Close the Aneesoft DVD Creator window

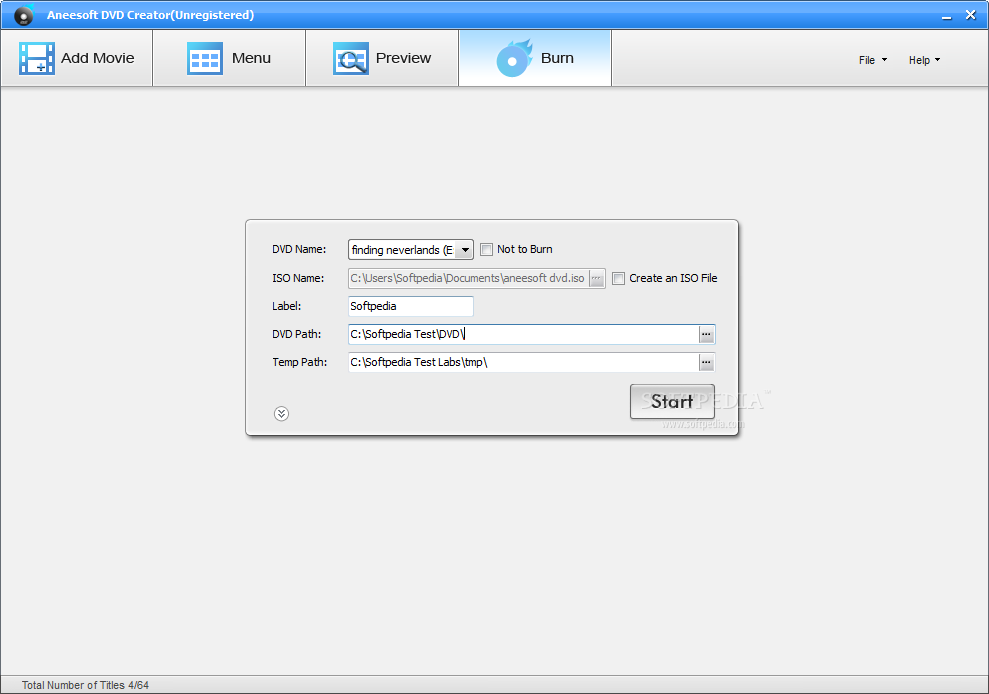click(971, 15)
